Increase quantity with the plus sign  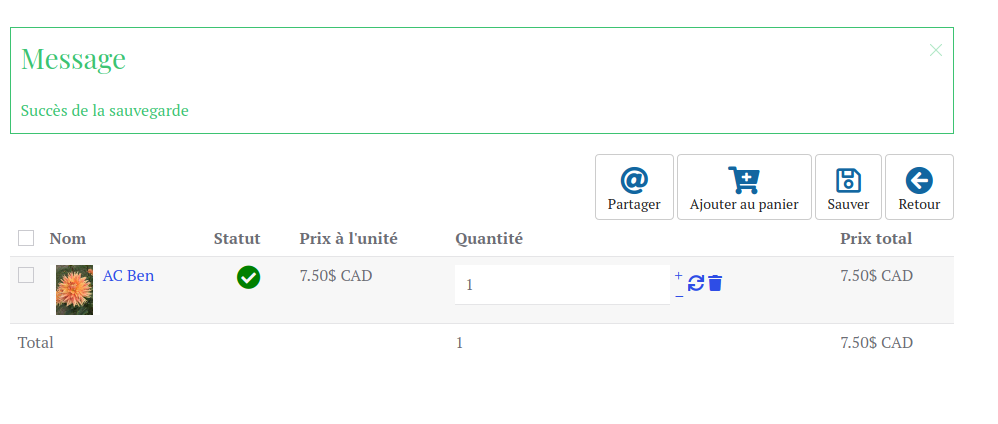[678, 276]
